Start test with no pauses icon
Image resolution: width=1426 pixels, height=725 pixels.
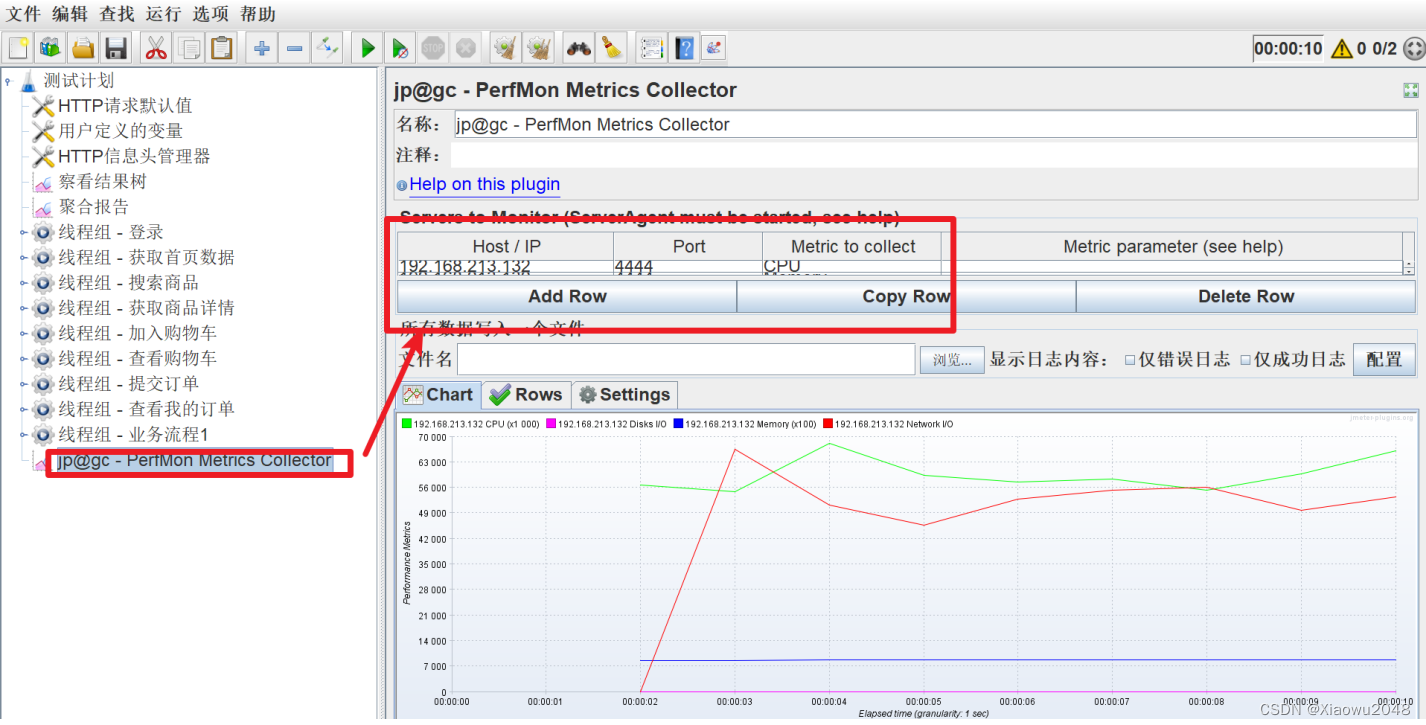point(400,47)
